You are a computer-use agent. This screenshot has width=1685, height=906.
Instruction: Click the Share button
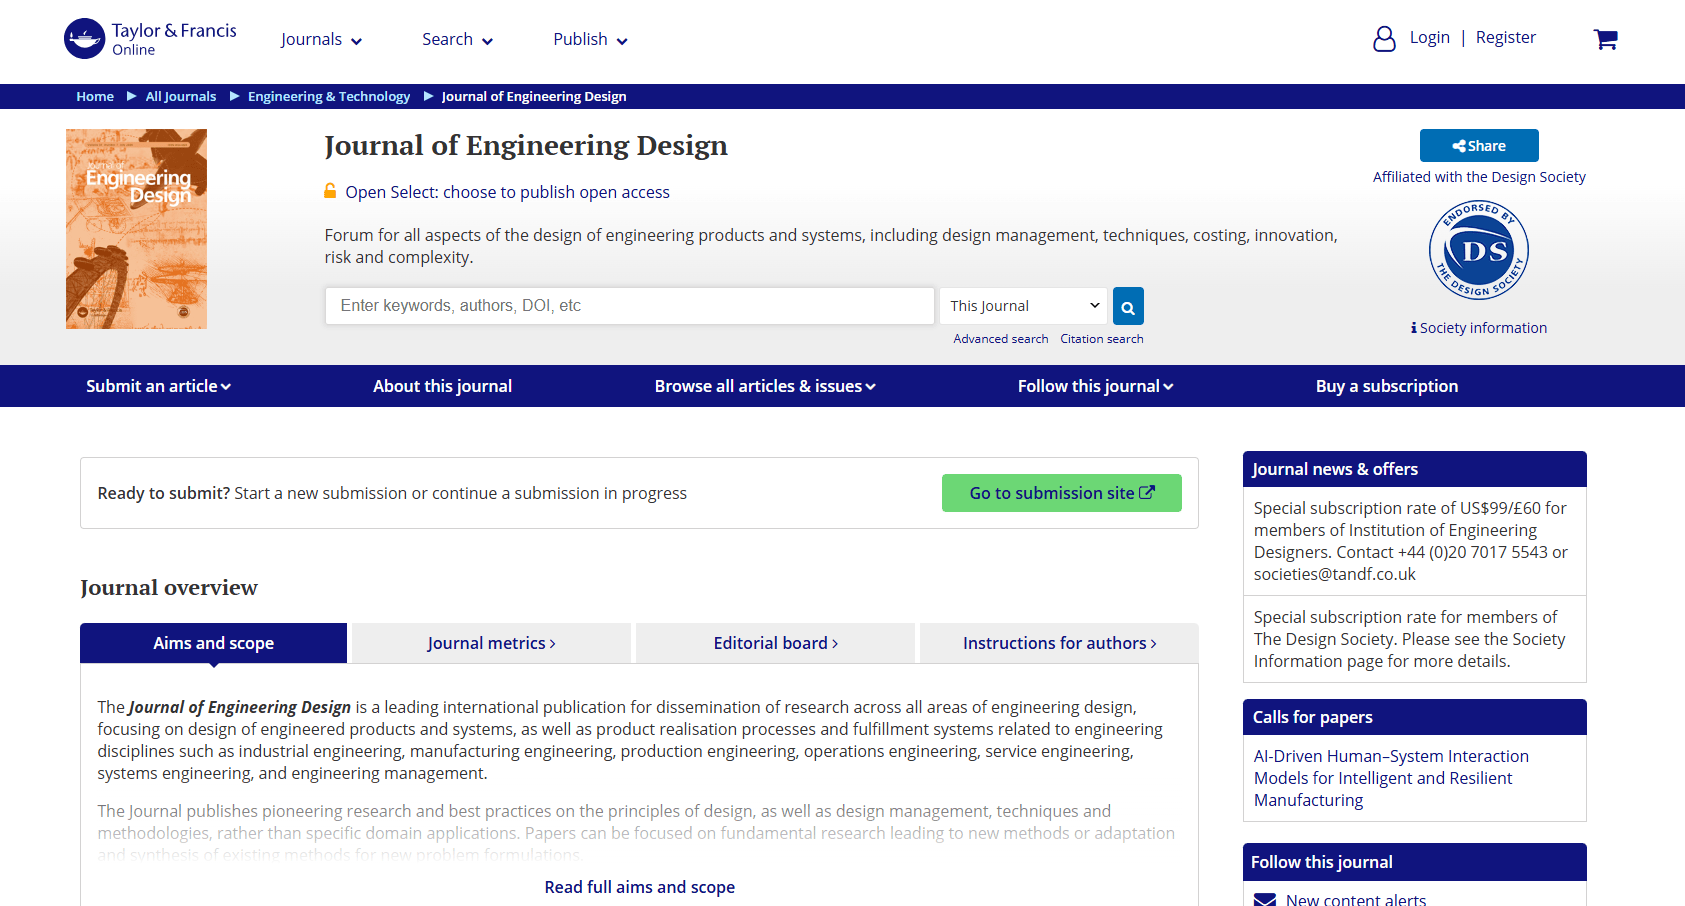(x=1479, y=146)
